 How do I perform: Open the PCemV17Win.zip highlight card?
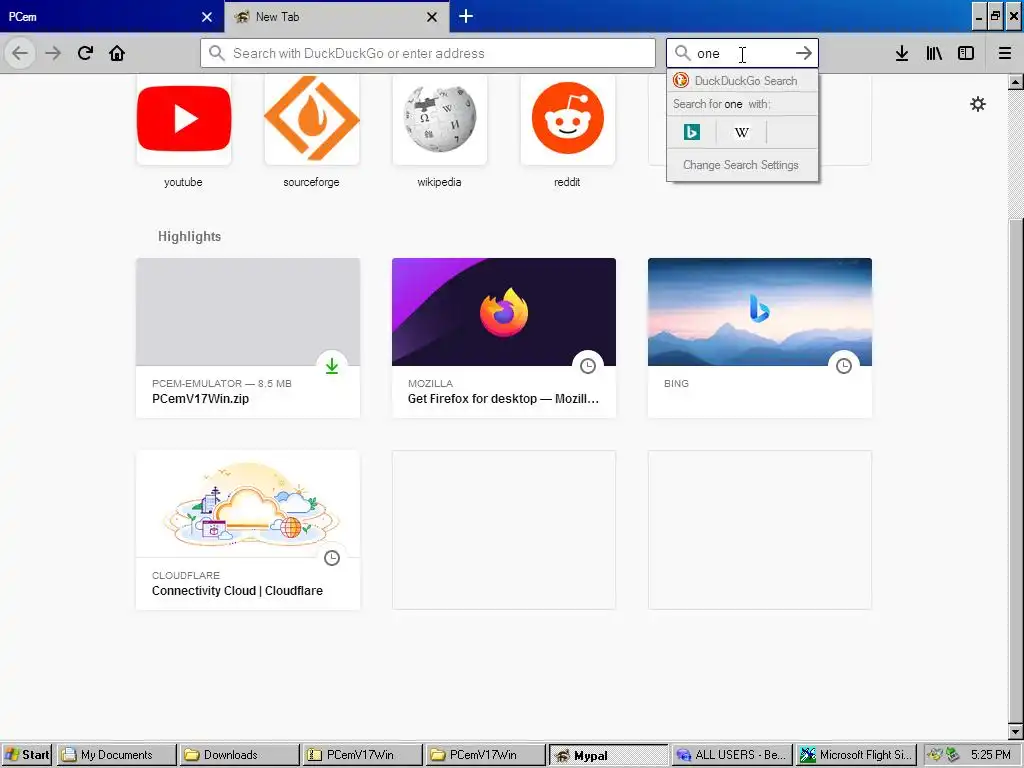point(248,338)
